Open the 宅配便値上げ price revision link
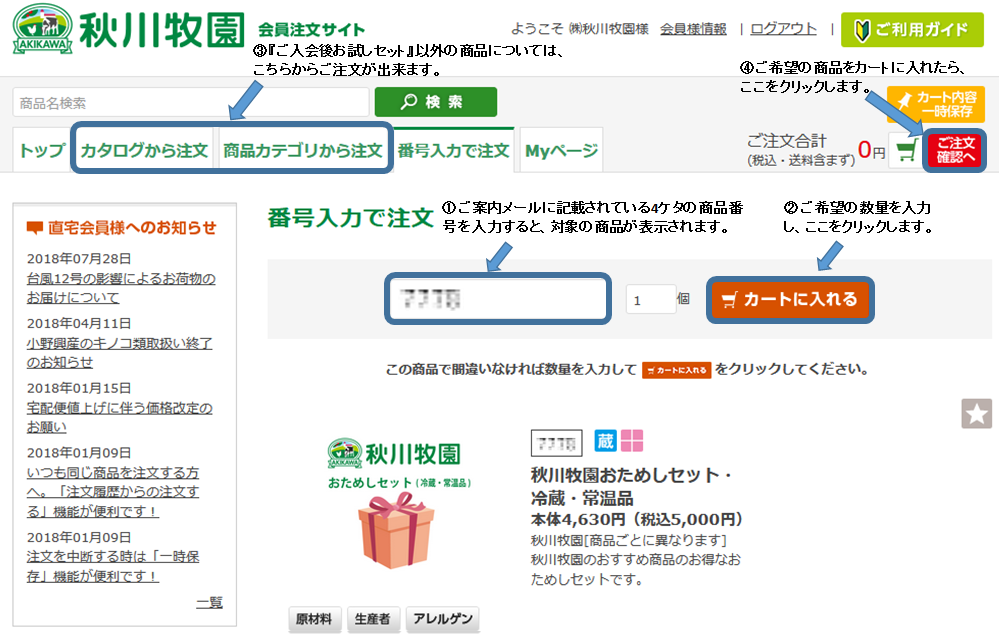Image resolution: width=999 pixels, height=637 pixels. coord(120,417)
